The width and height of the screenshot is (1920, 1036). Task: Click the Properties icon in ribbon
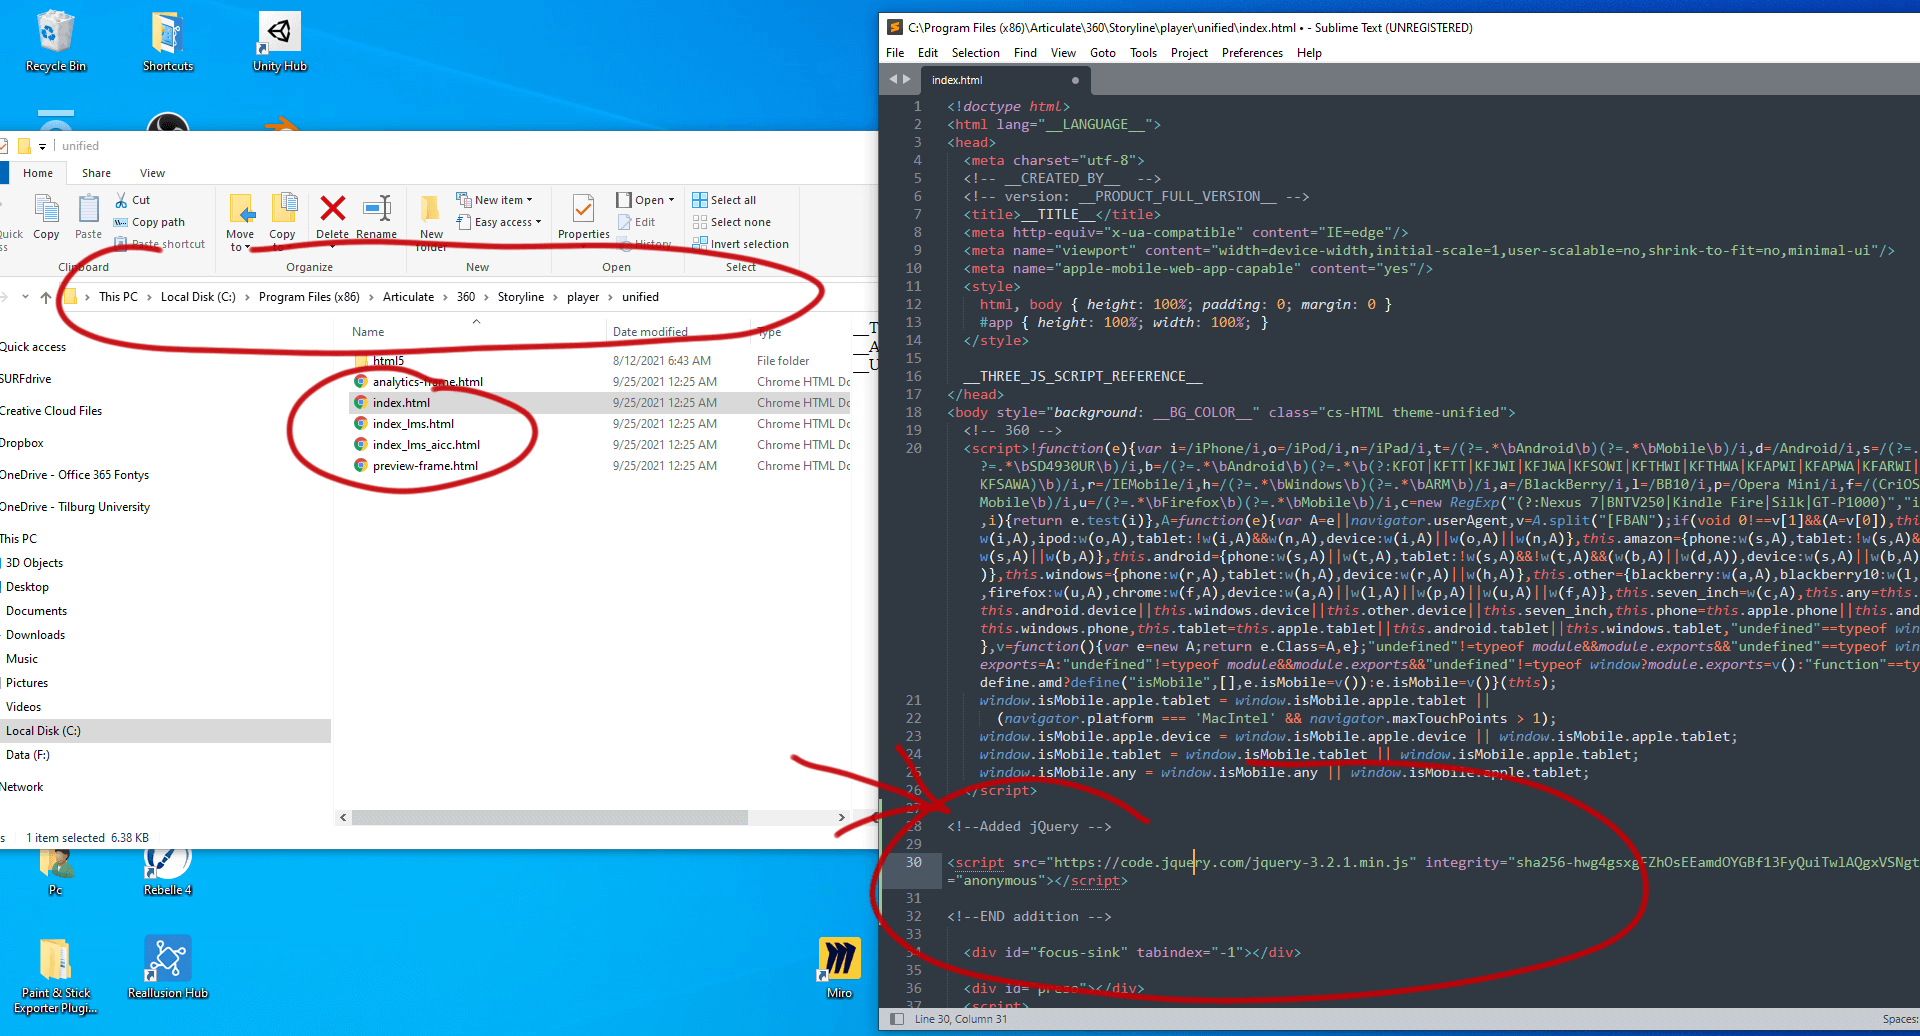tap(583, 210)
